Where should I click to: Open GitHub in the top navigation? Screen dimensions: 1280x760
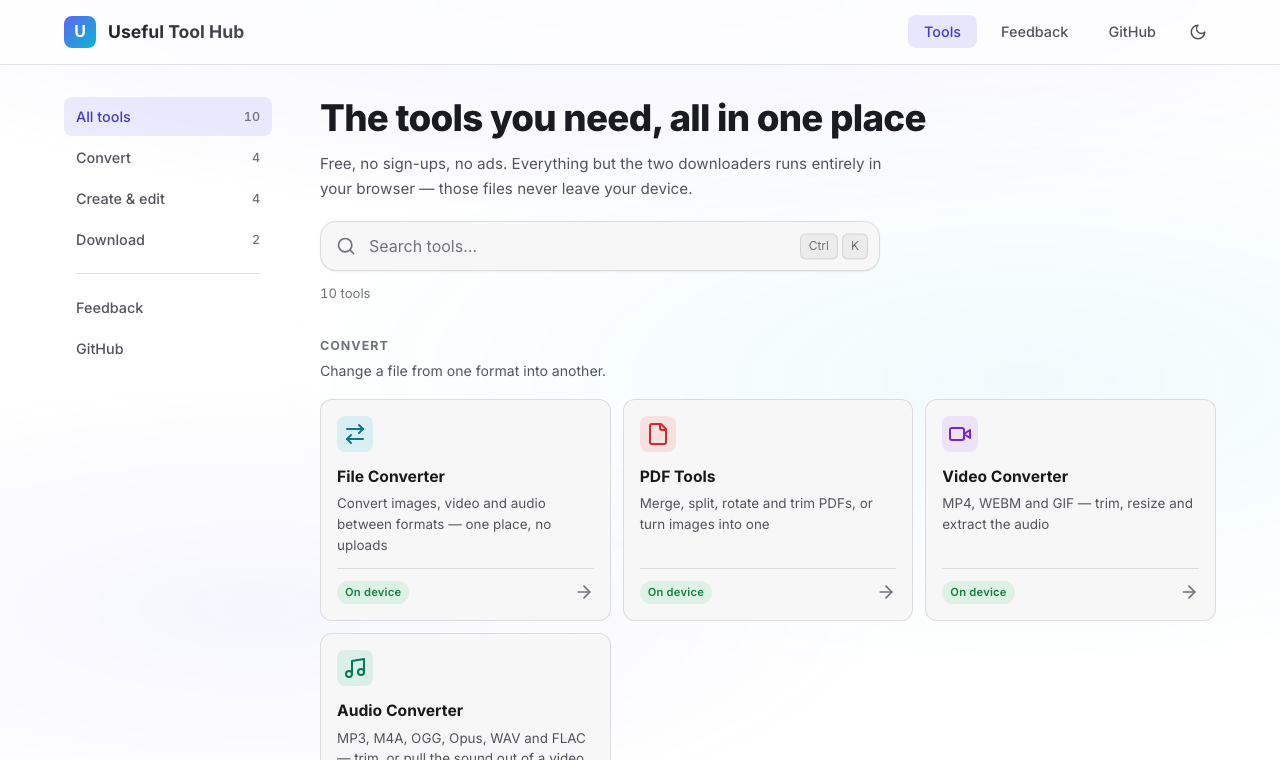pos(1132,32)
